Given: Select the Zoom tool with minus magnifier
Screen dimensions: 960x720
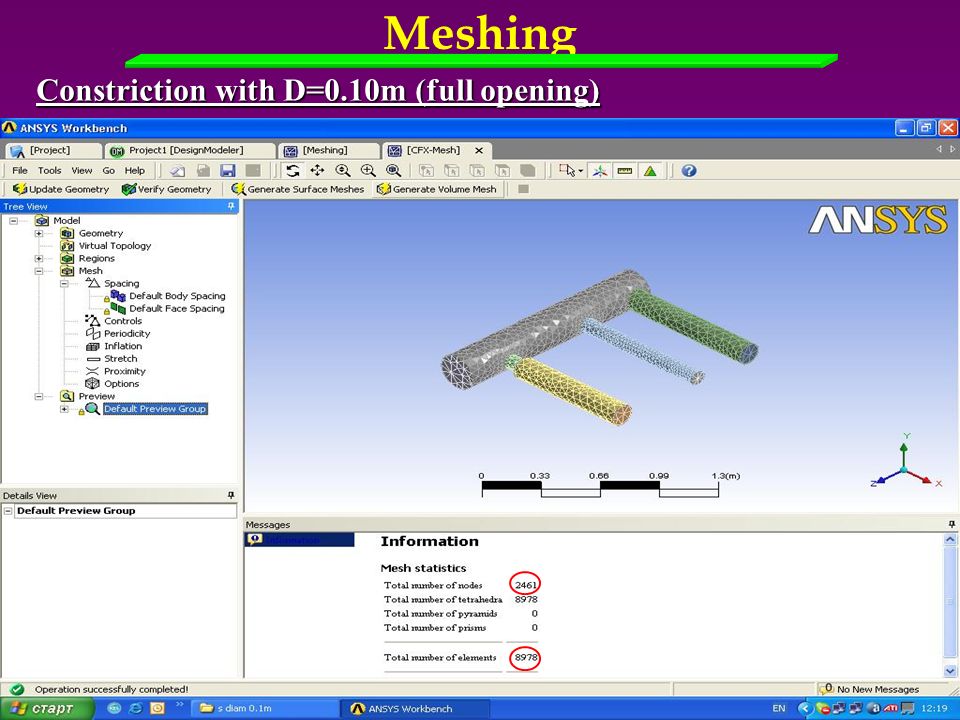Looking at the screenshot, I should 343,171.
